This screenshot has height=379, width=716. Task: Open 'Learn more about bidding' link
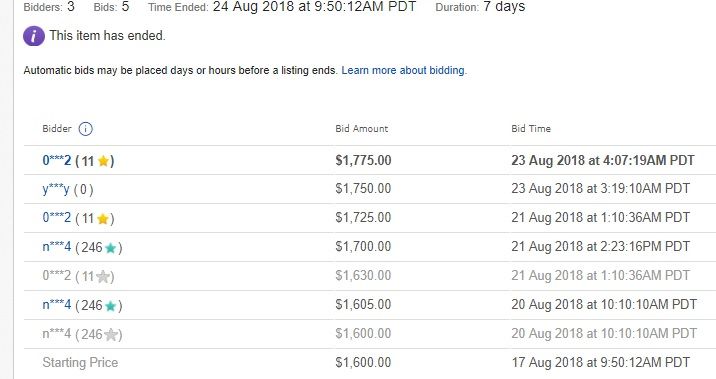tap(404, 71)
